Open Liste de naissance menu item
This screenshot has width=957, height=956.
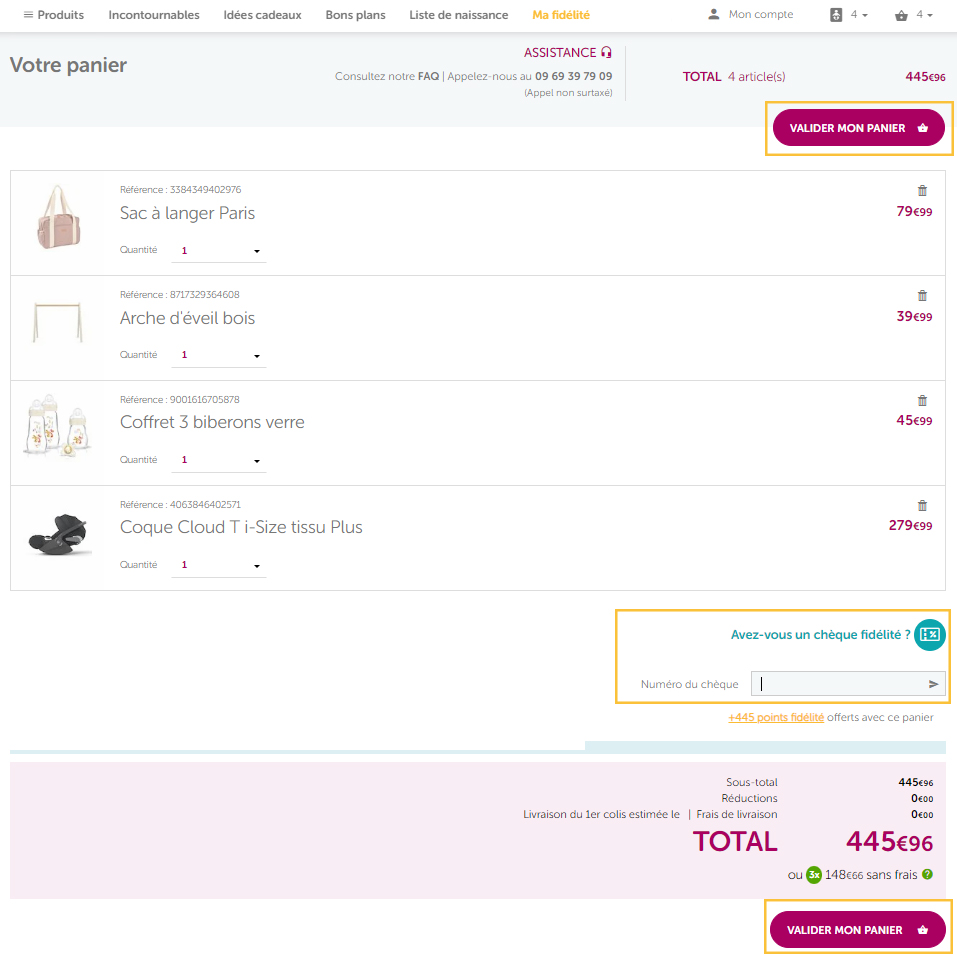point(458,15)
